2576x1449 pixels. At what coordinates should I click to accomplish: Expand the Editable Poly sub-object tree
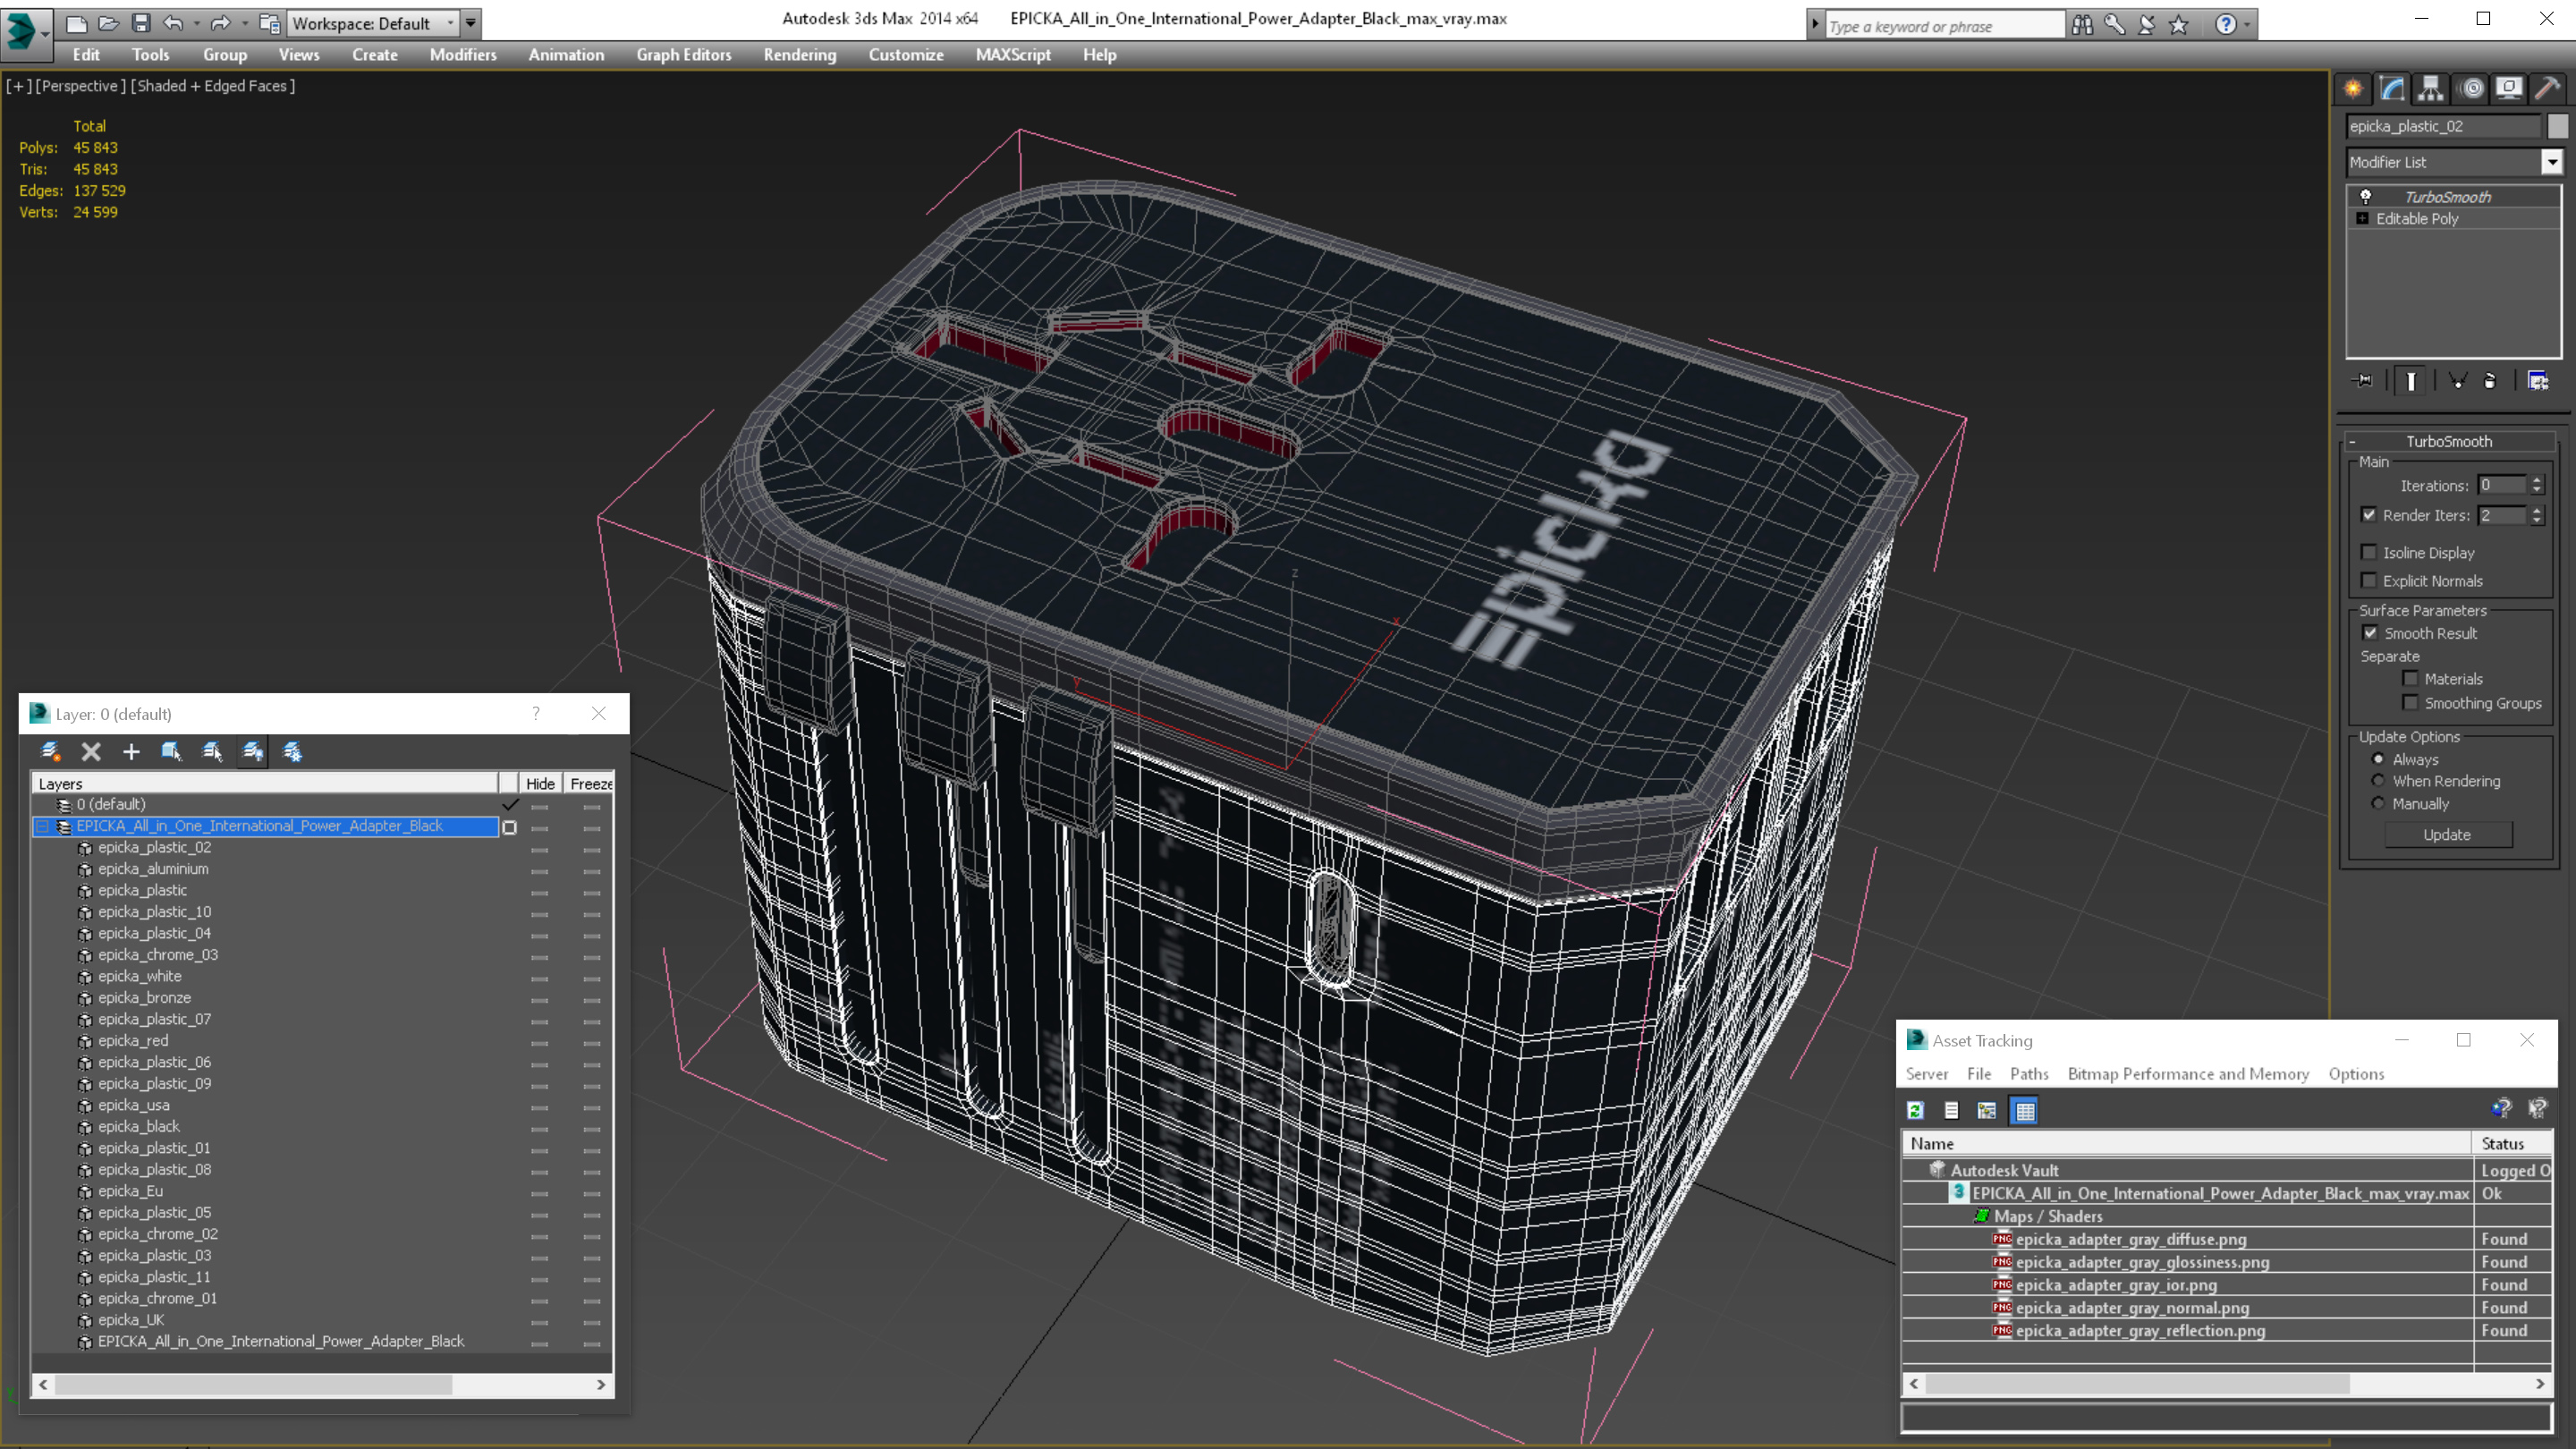click(2362, 218)
